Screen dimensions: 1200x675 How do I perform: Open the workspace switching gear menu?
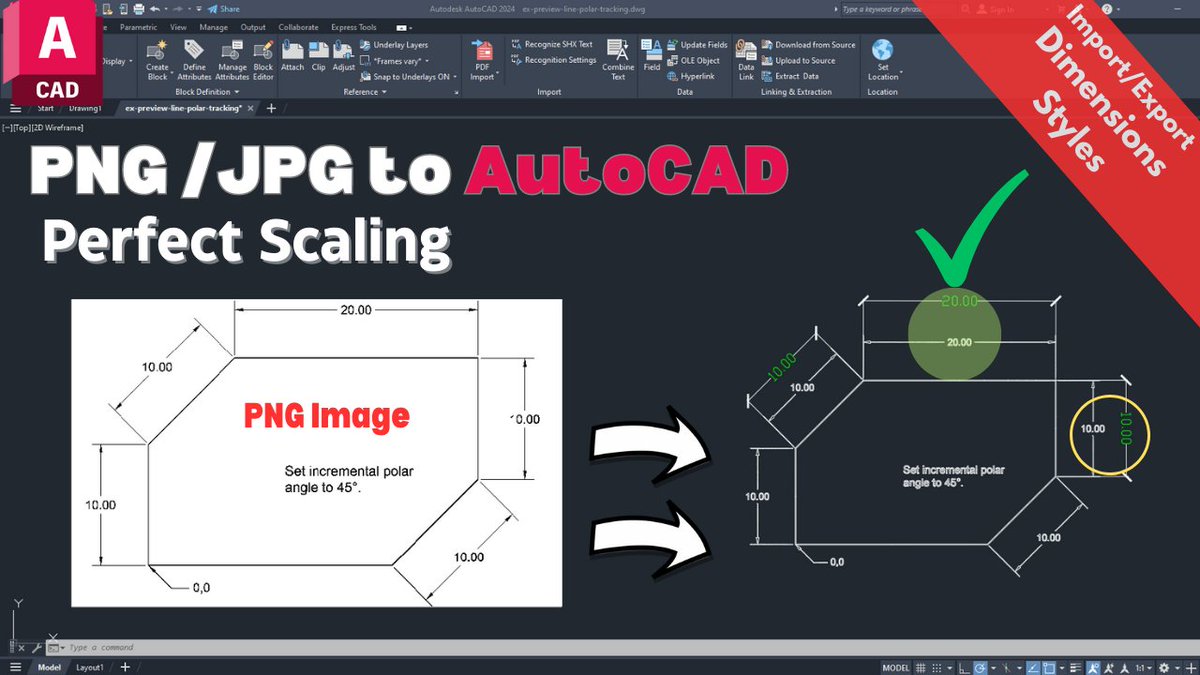[1164, 667]
